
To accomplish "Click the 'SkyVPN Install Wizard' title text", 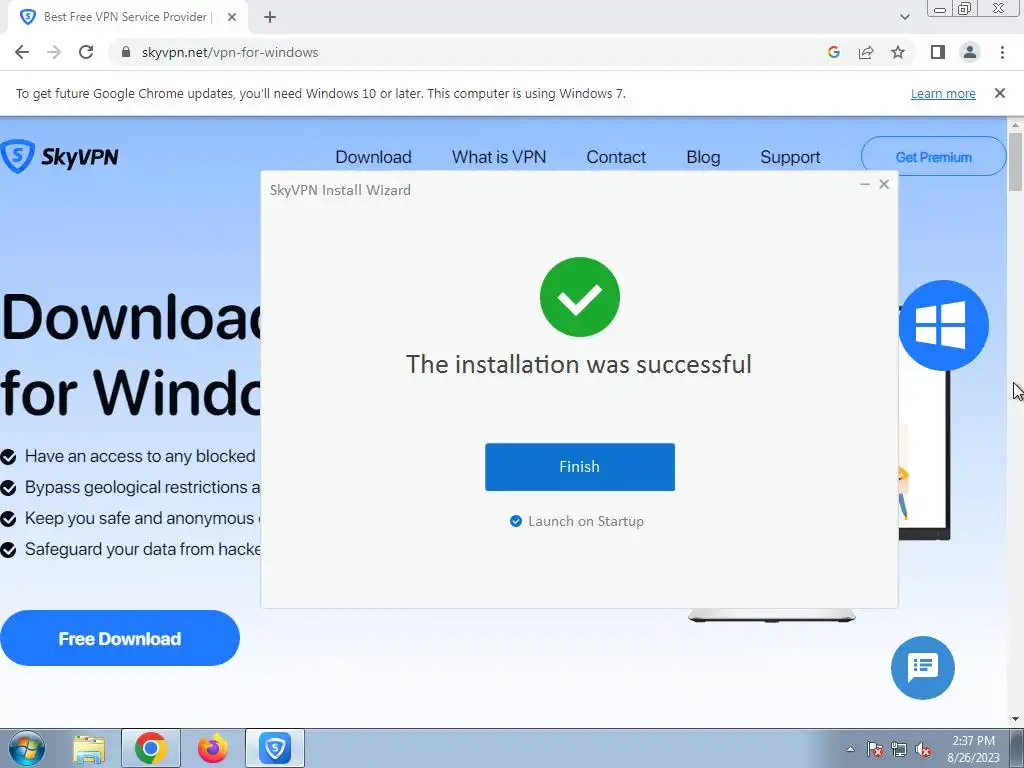I will pos(340,190).
